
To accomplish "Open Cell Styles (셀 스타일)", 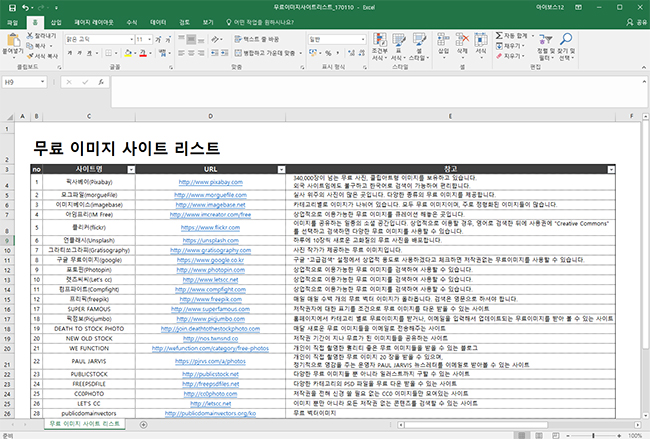I will [x=419, y=46].
